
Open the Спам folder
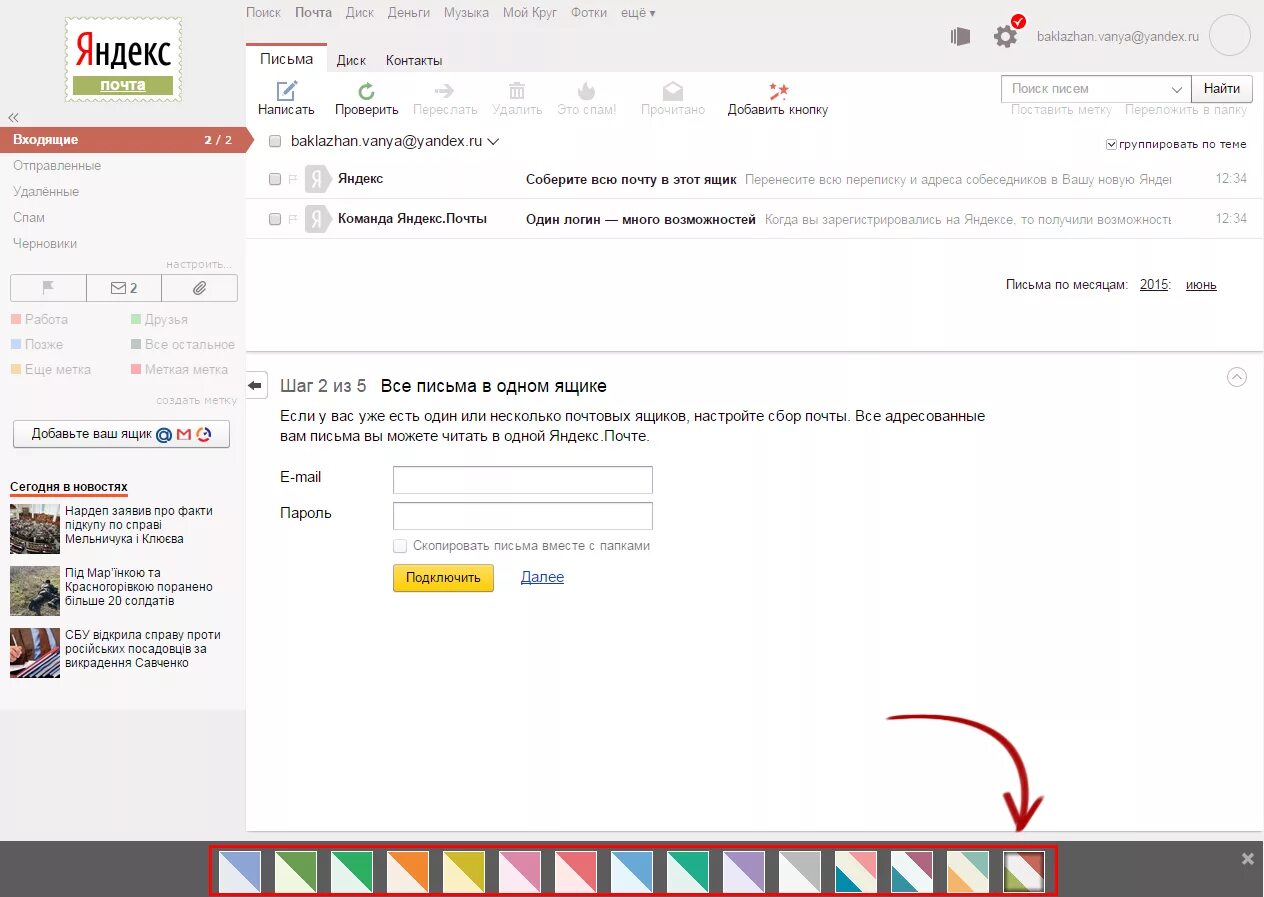(x=29, y=218)
